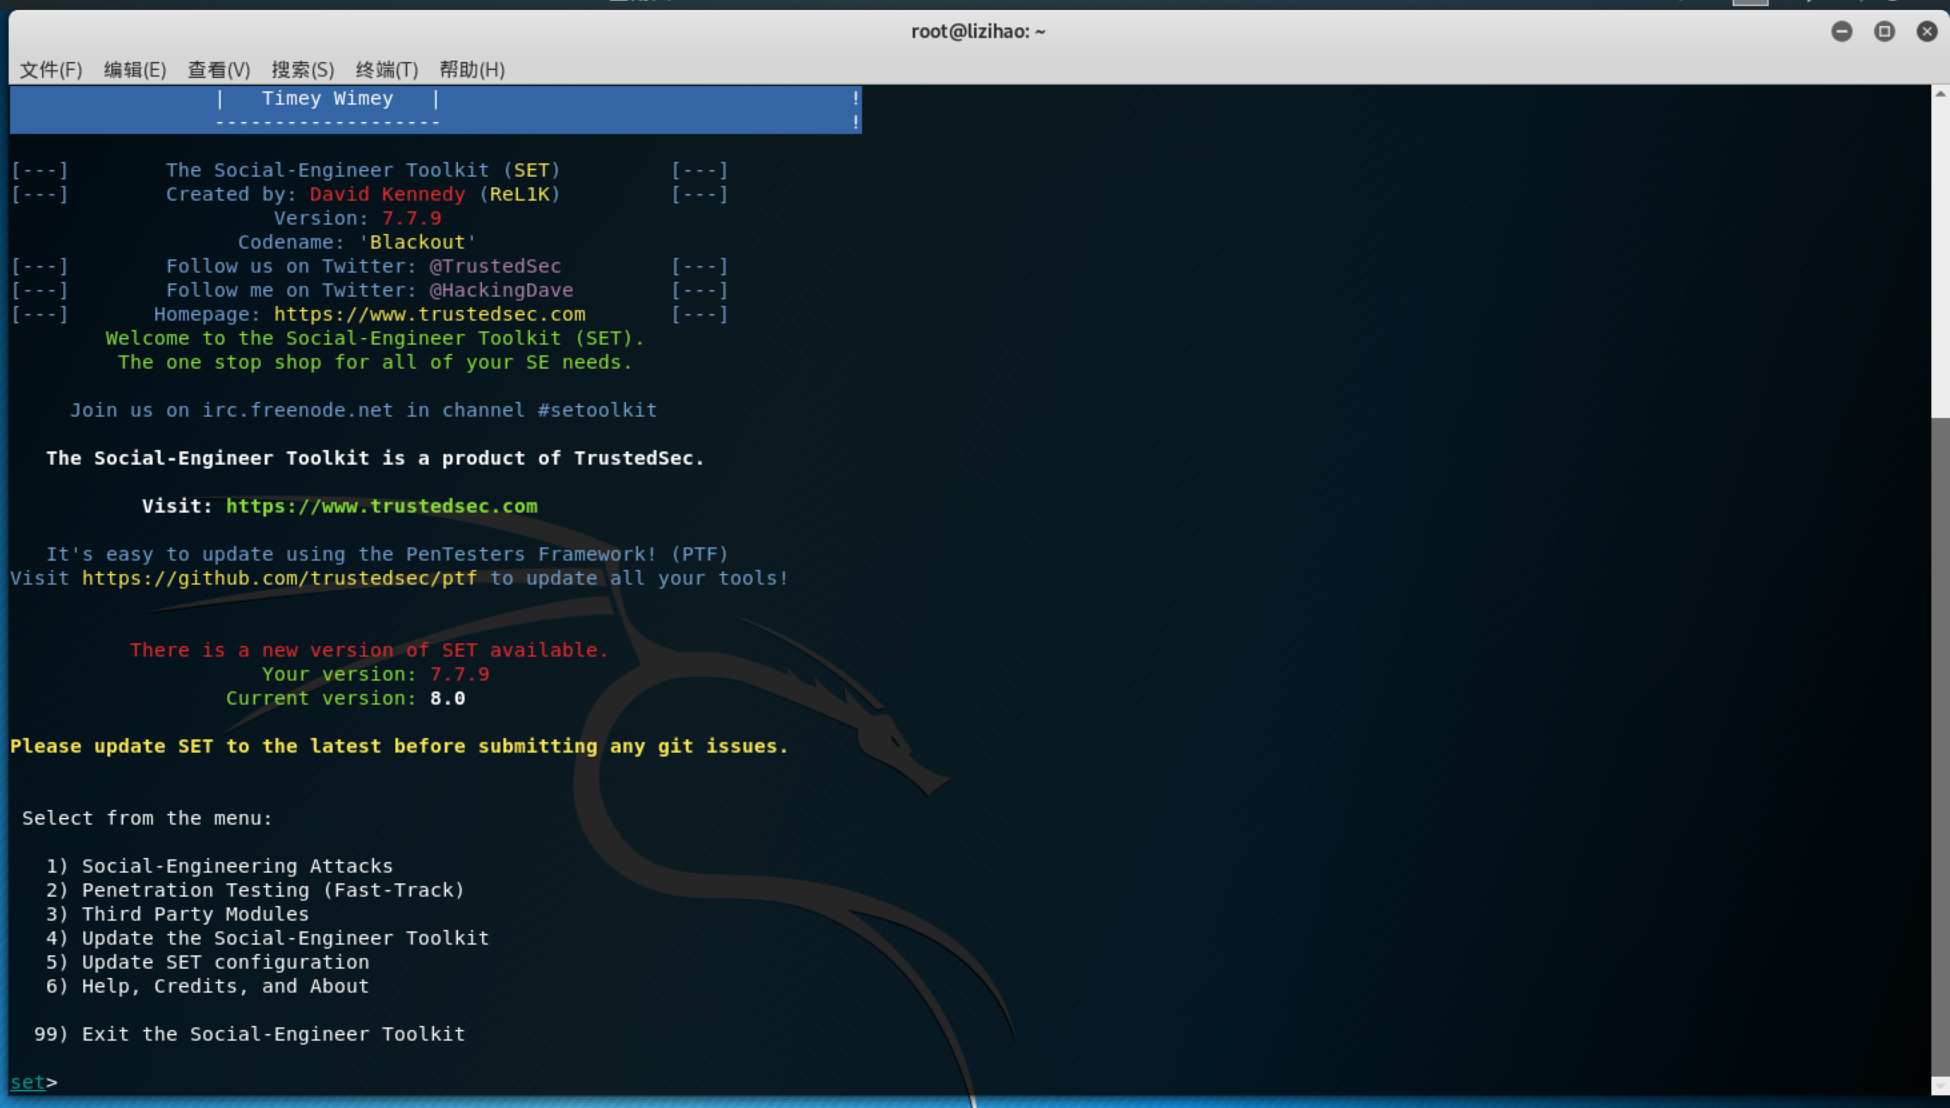1950x1108 pixels.
Task: Click the scrollbar down arrow
Action: (1940, 1086)
